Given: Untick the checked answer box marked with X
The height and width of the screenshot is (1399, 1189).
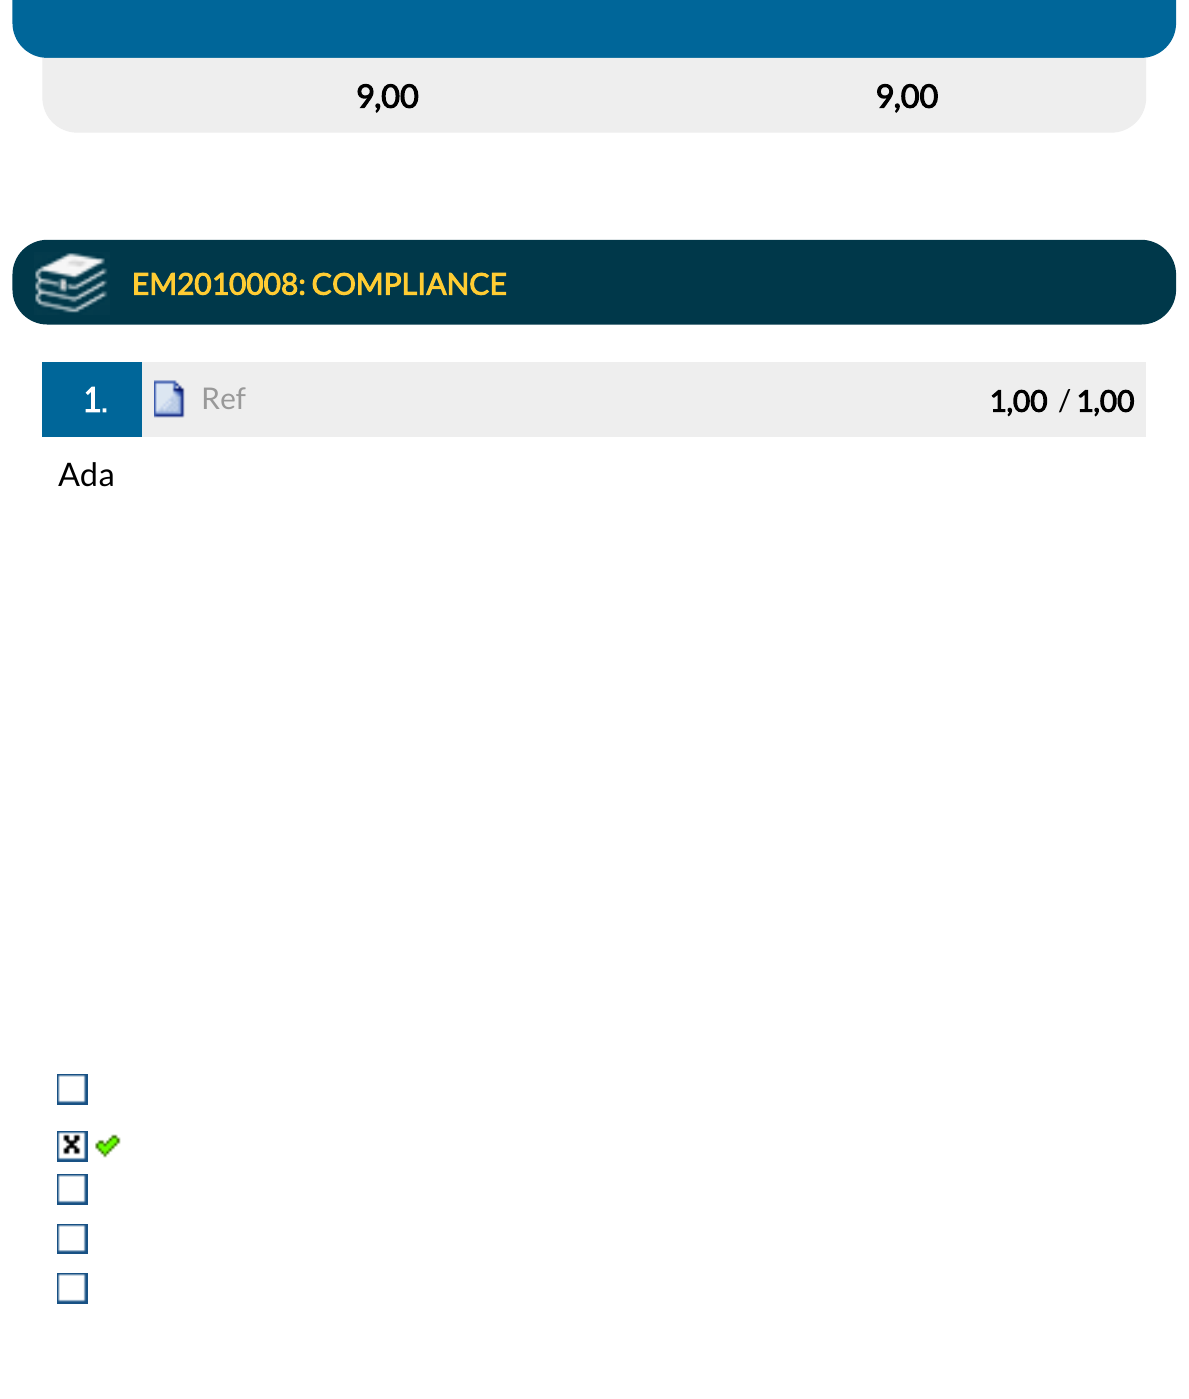Looking at the screenshot, I should pyautogui.click(x=72, y=1145).
